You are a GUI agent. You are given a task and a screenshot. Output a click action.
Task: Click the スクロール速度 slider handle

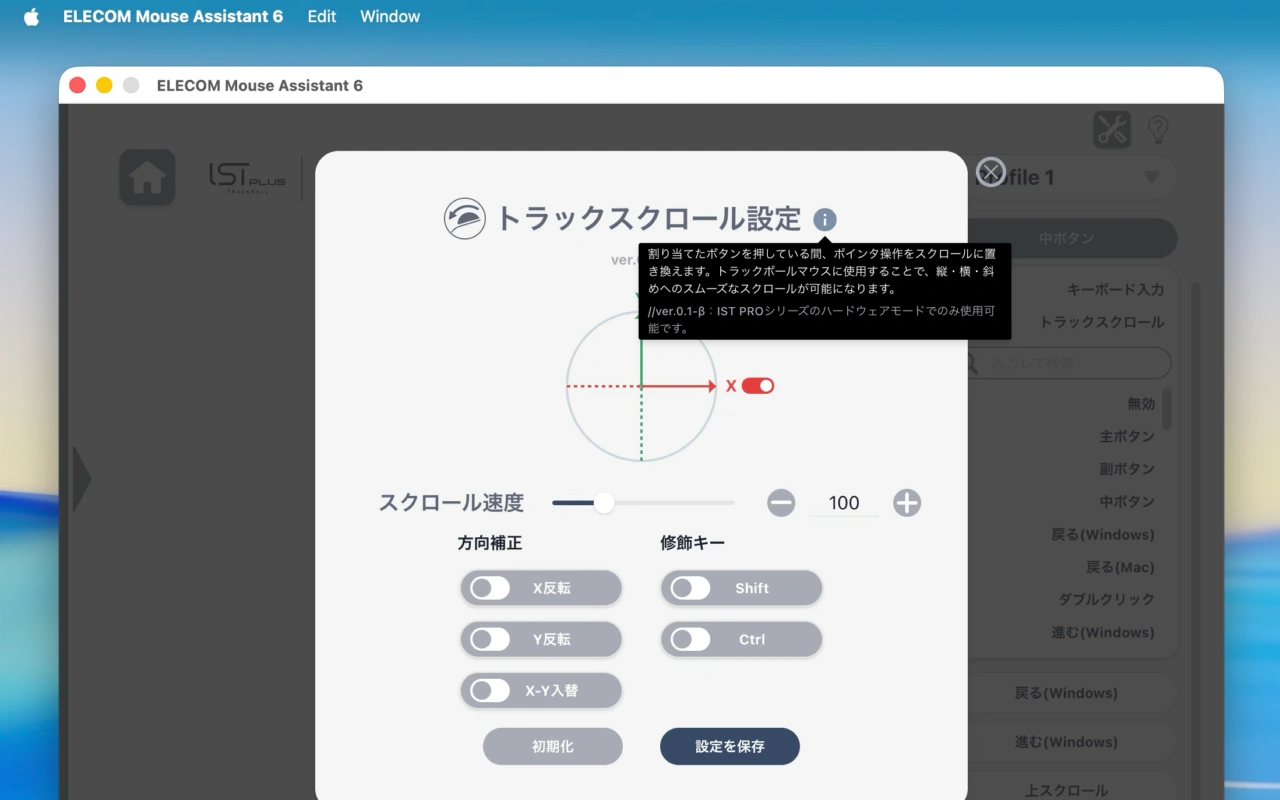(604, 503)
